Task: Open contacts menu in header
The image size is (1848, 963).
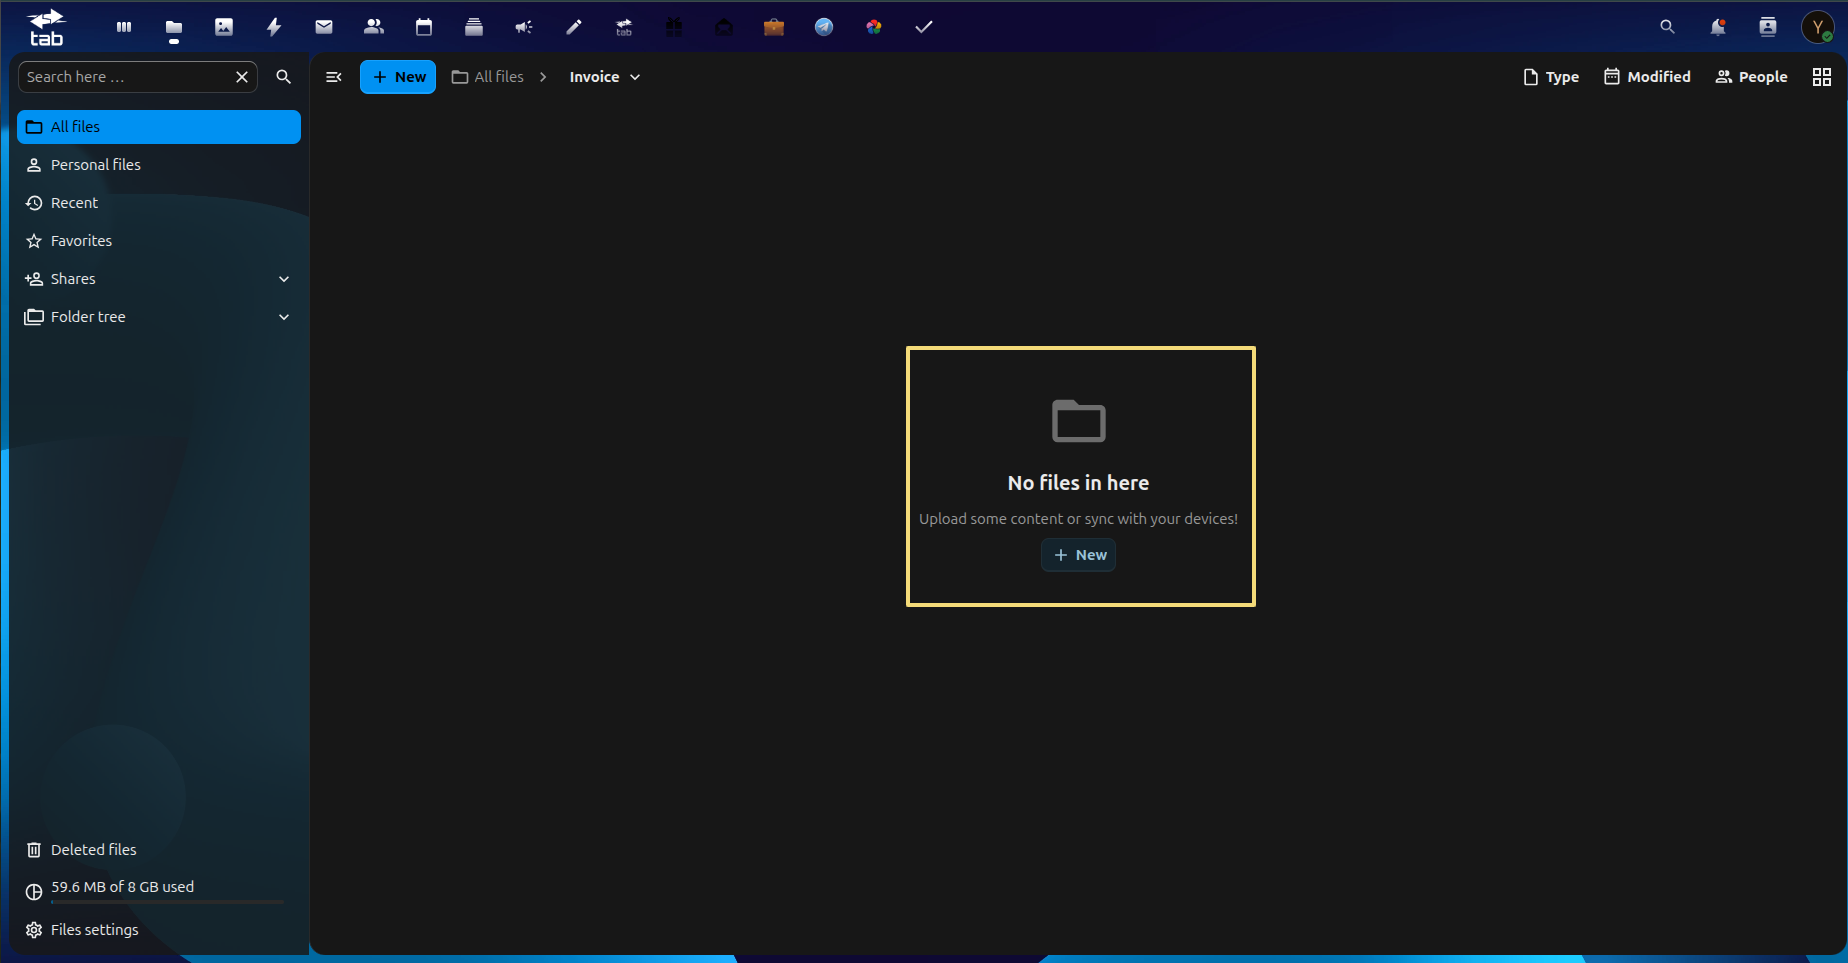Action: pos(1768,27)
